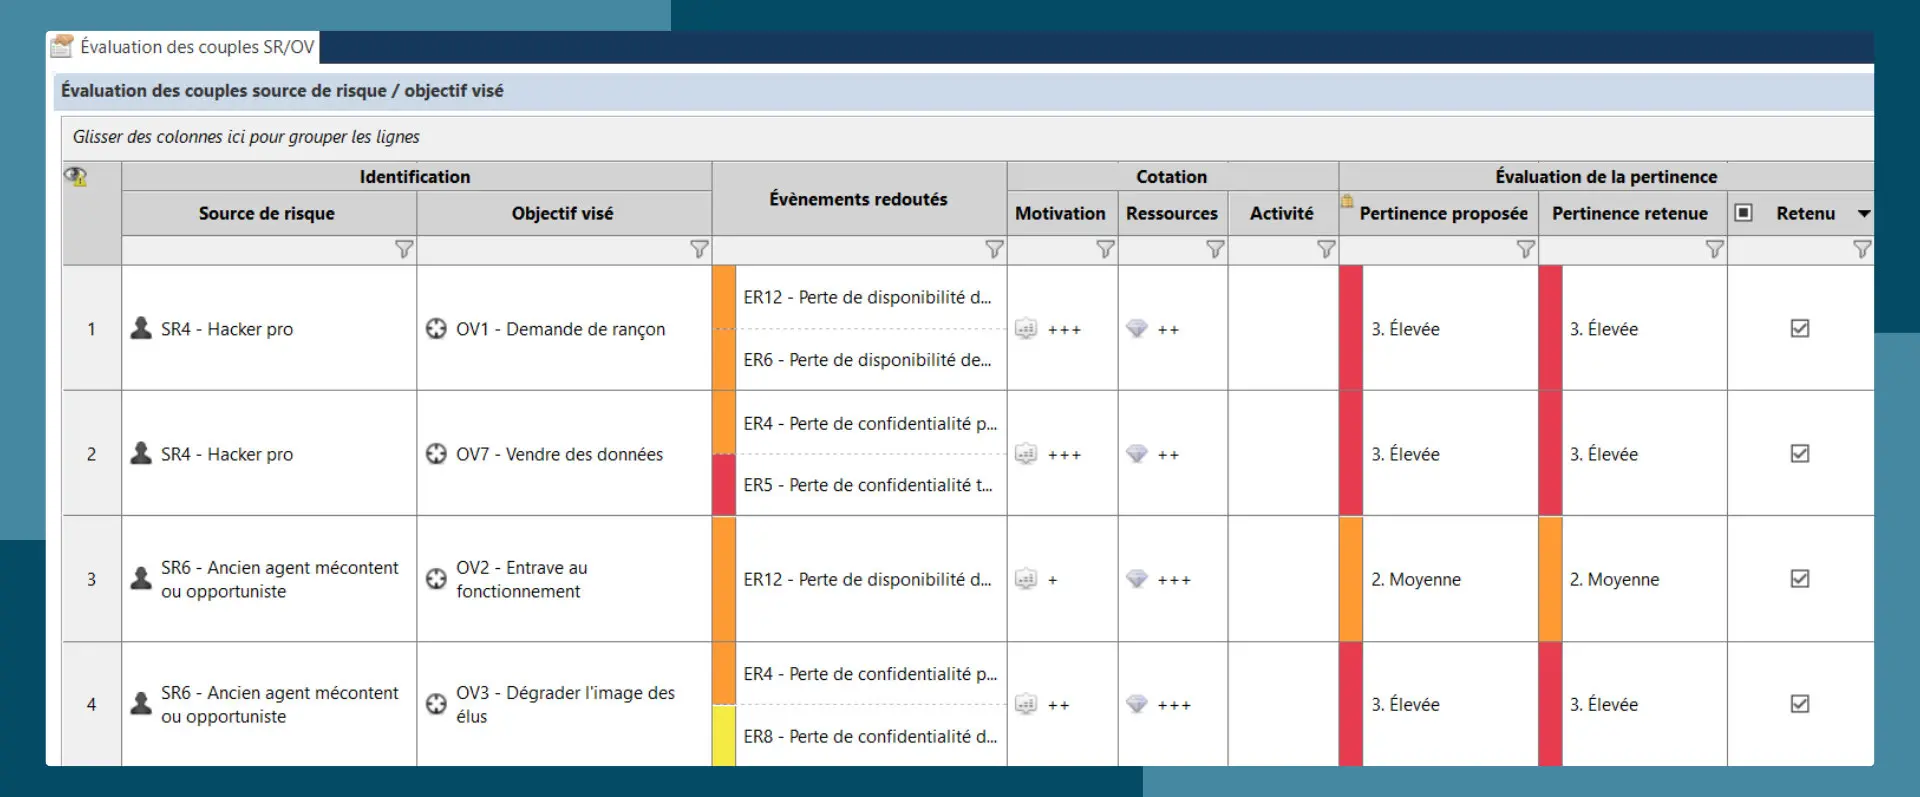Screen dimensions: 1920x797
Task: Click the Évaluation de la pertinence group header
Action: (x=1606, y=177)
